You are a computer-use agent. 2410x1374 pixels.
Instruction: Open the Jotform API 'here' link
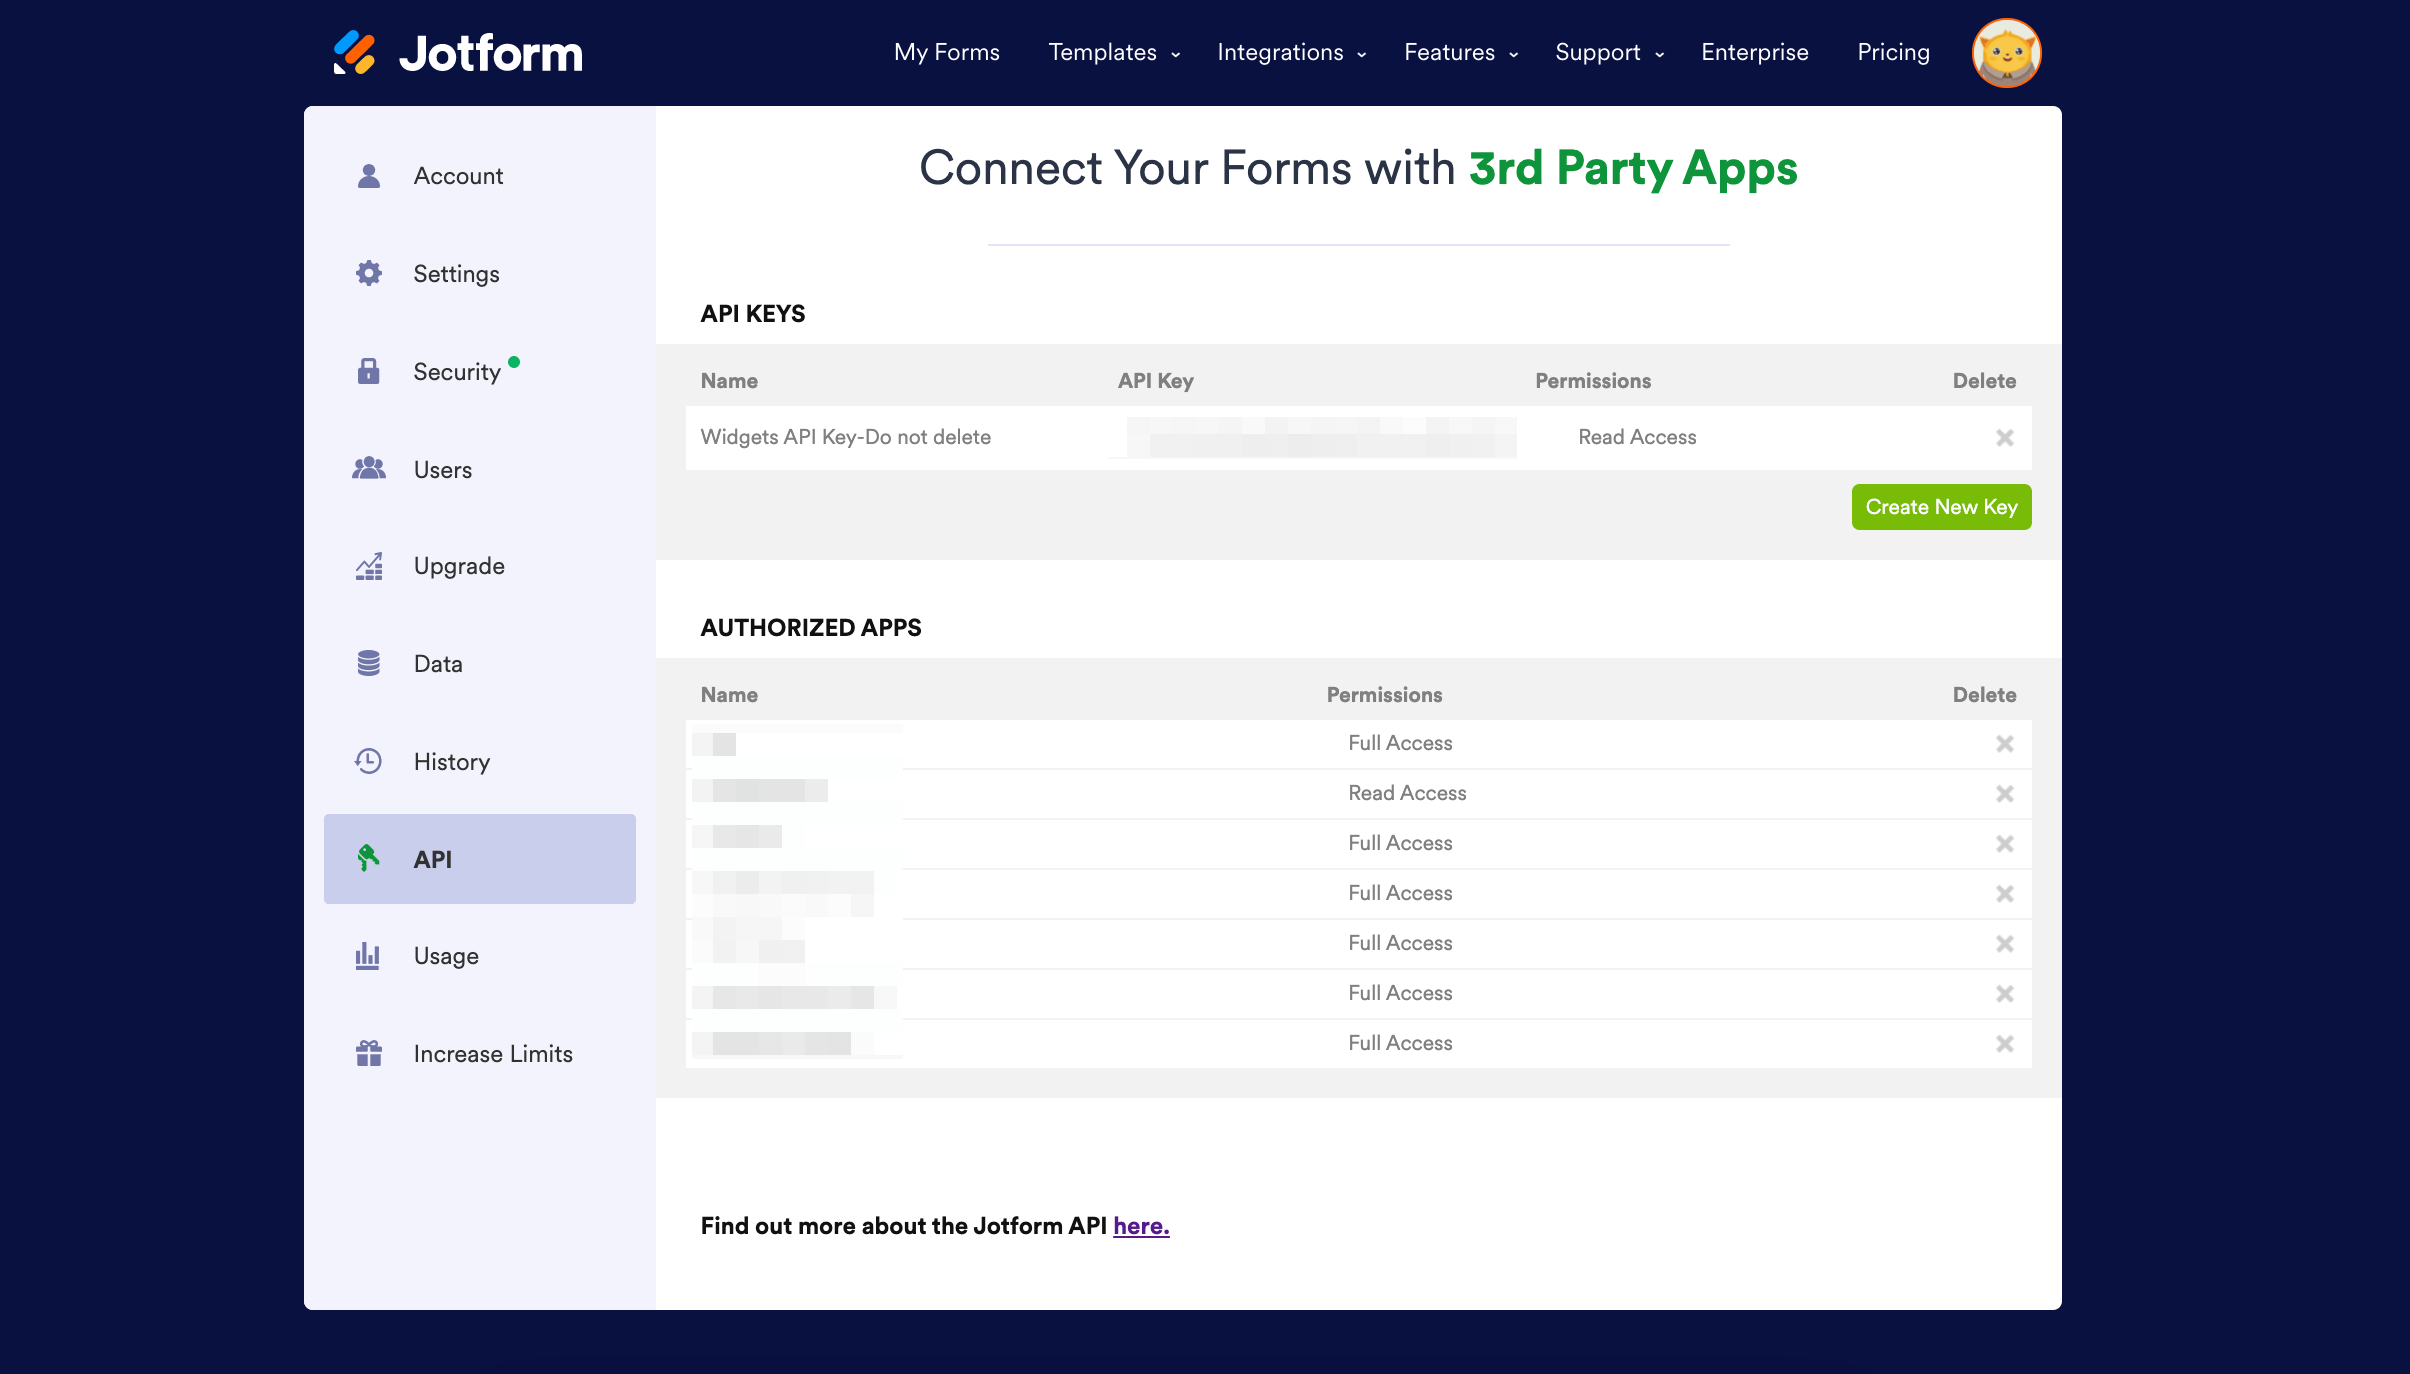1140,1225
